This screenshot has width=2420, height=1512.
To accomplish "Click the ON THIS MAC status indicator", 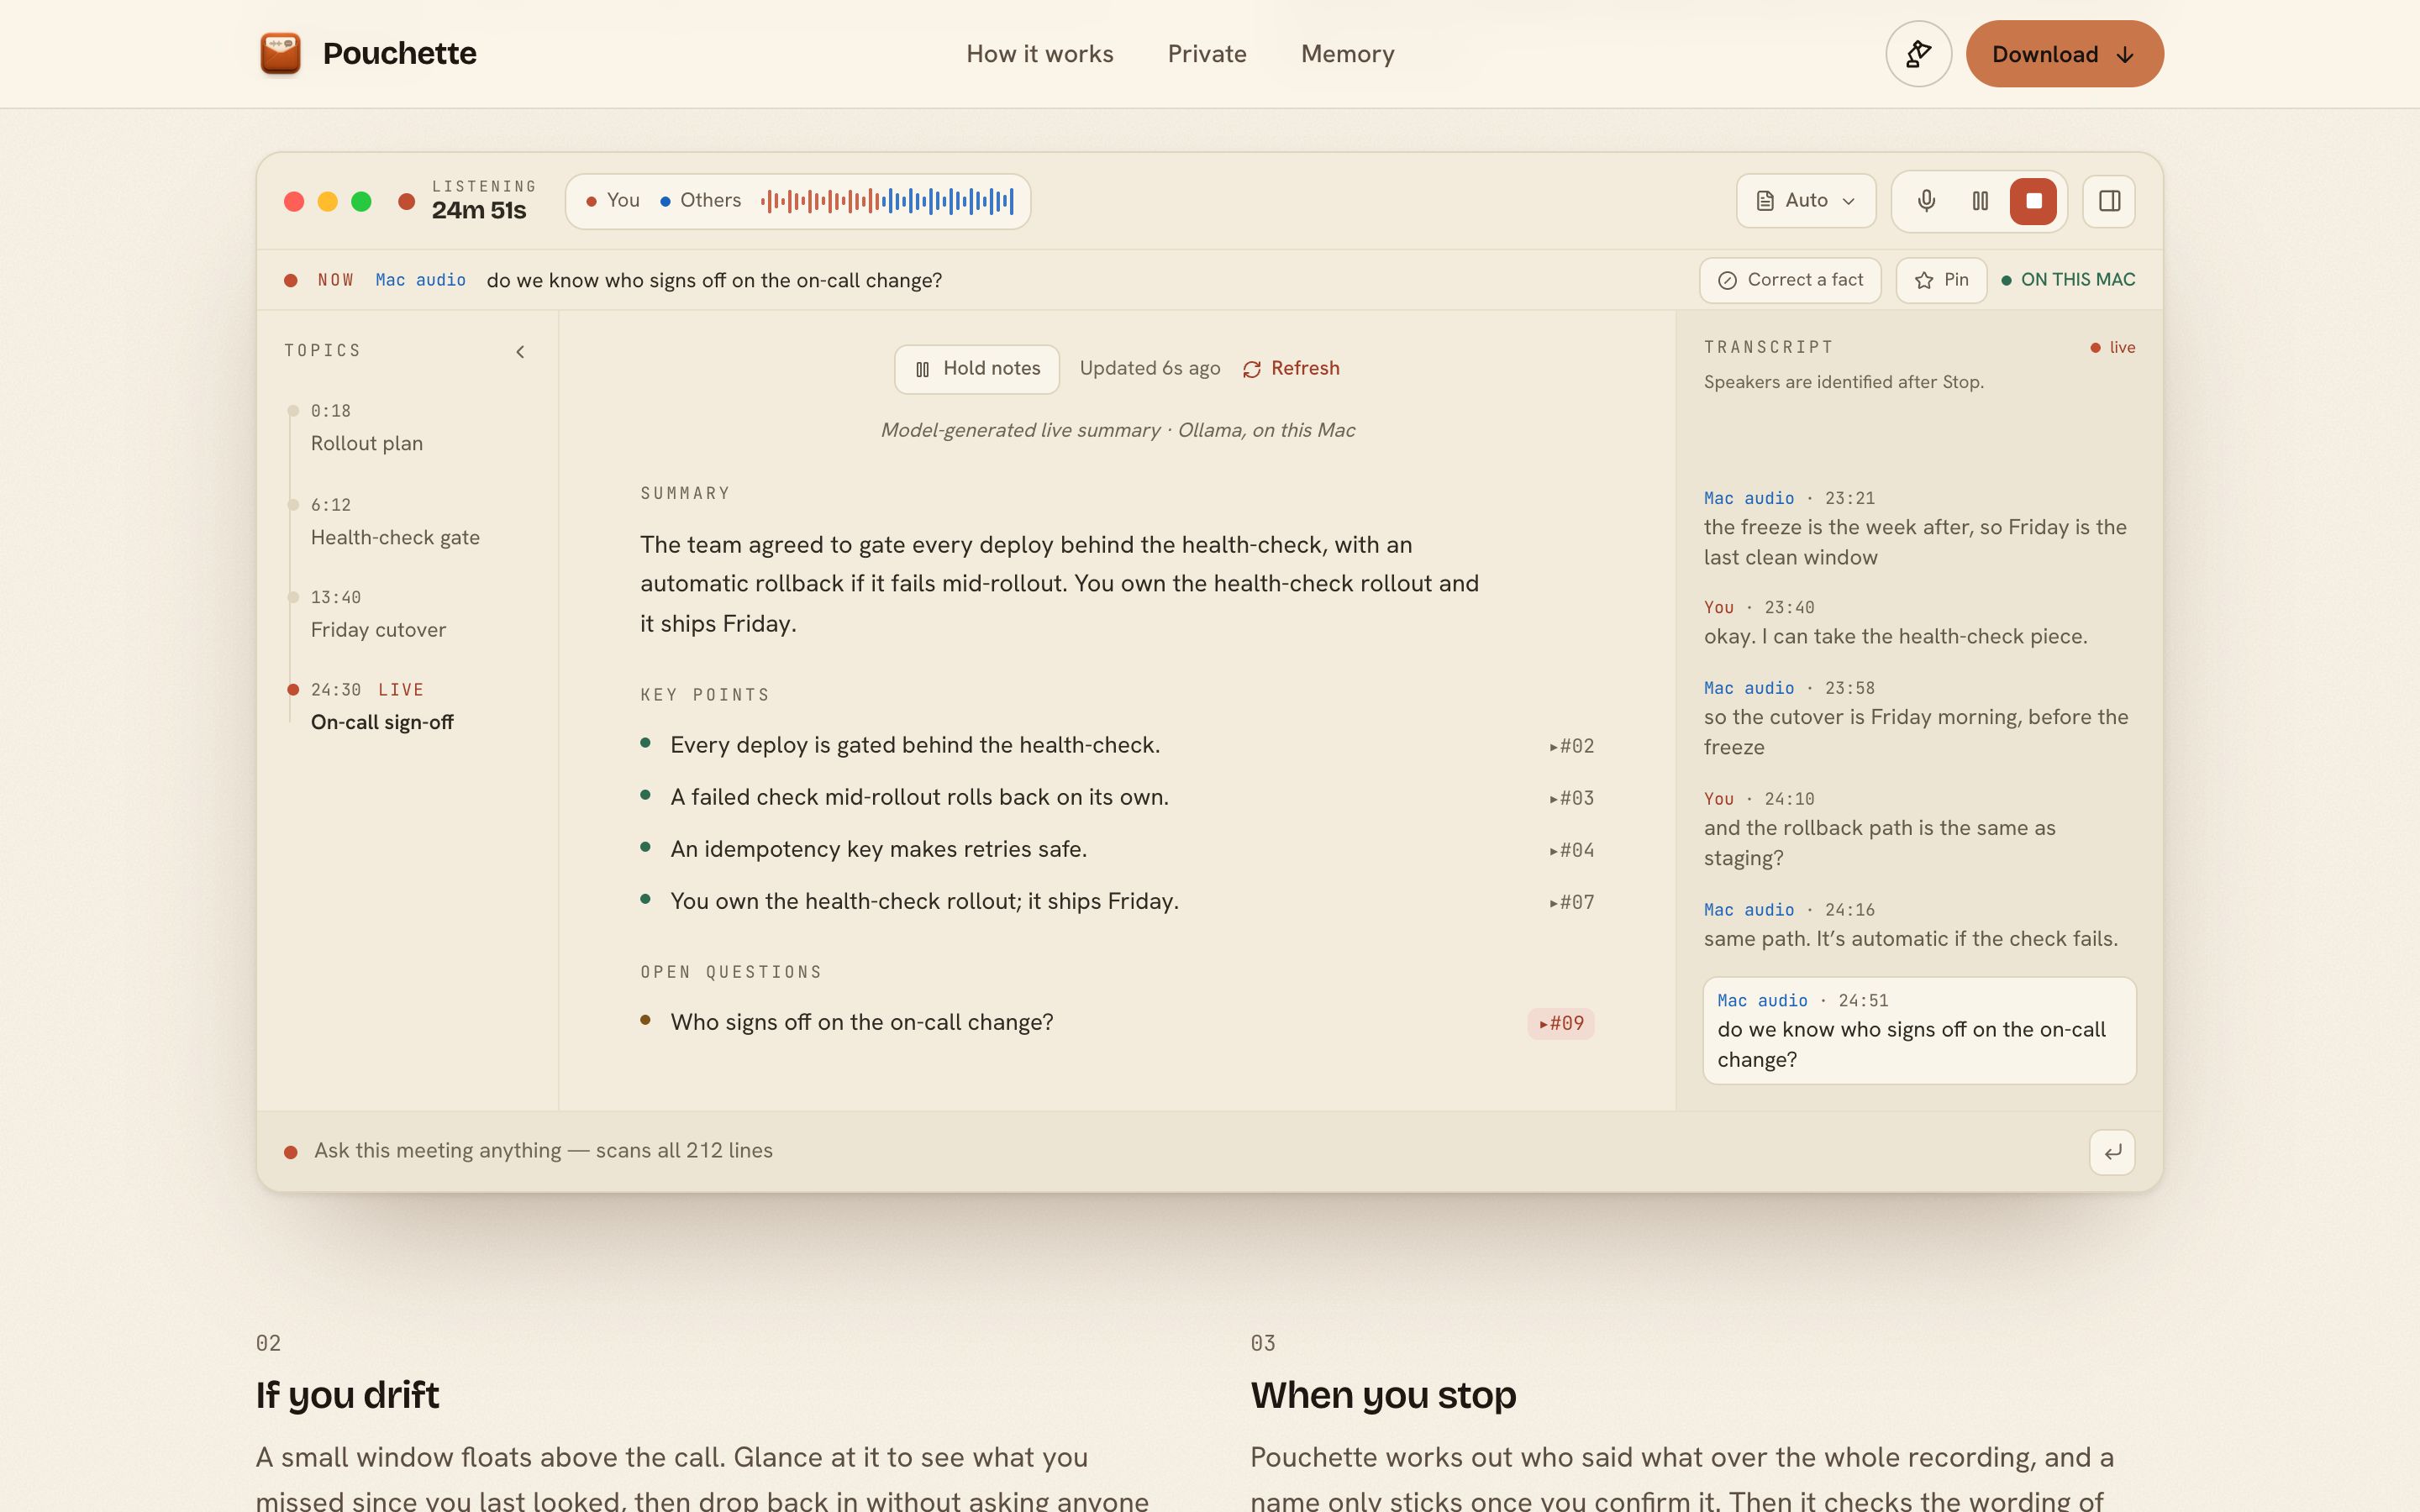I will 2068,280.
